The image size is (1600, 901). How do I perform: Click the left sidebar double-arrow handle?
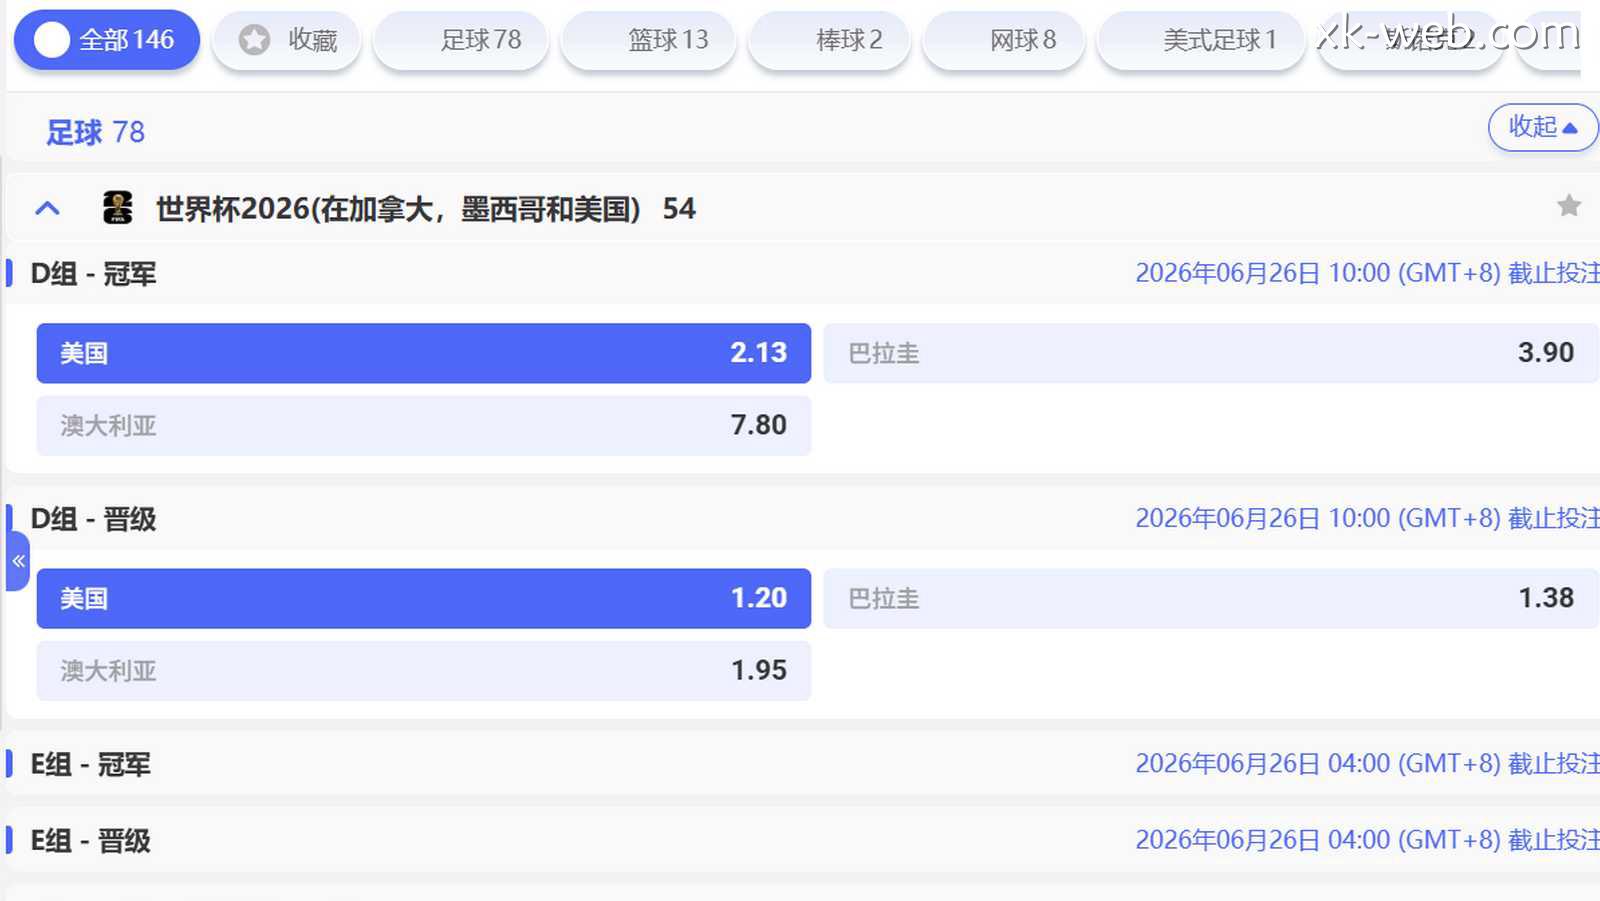[18, 561]
